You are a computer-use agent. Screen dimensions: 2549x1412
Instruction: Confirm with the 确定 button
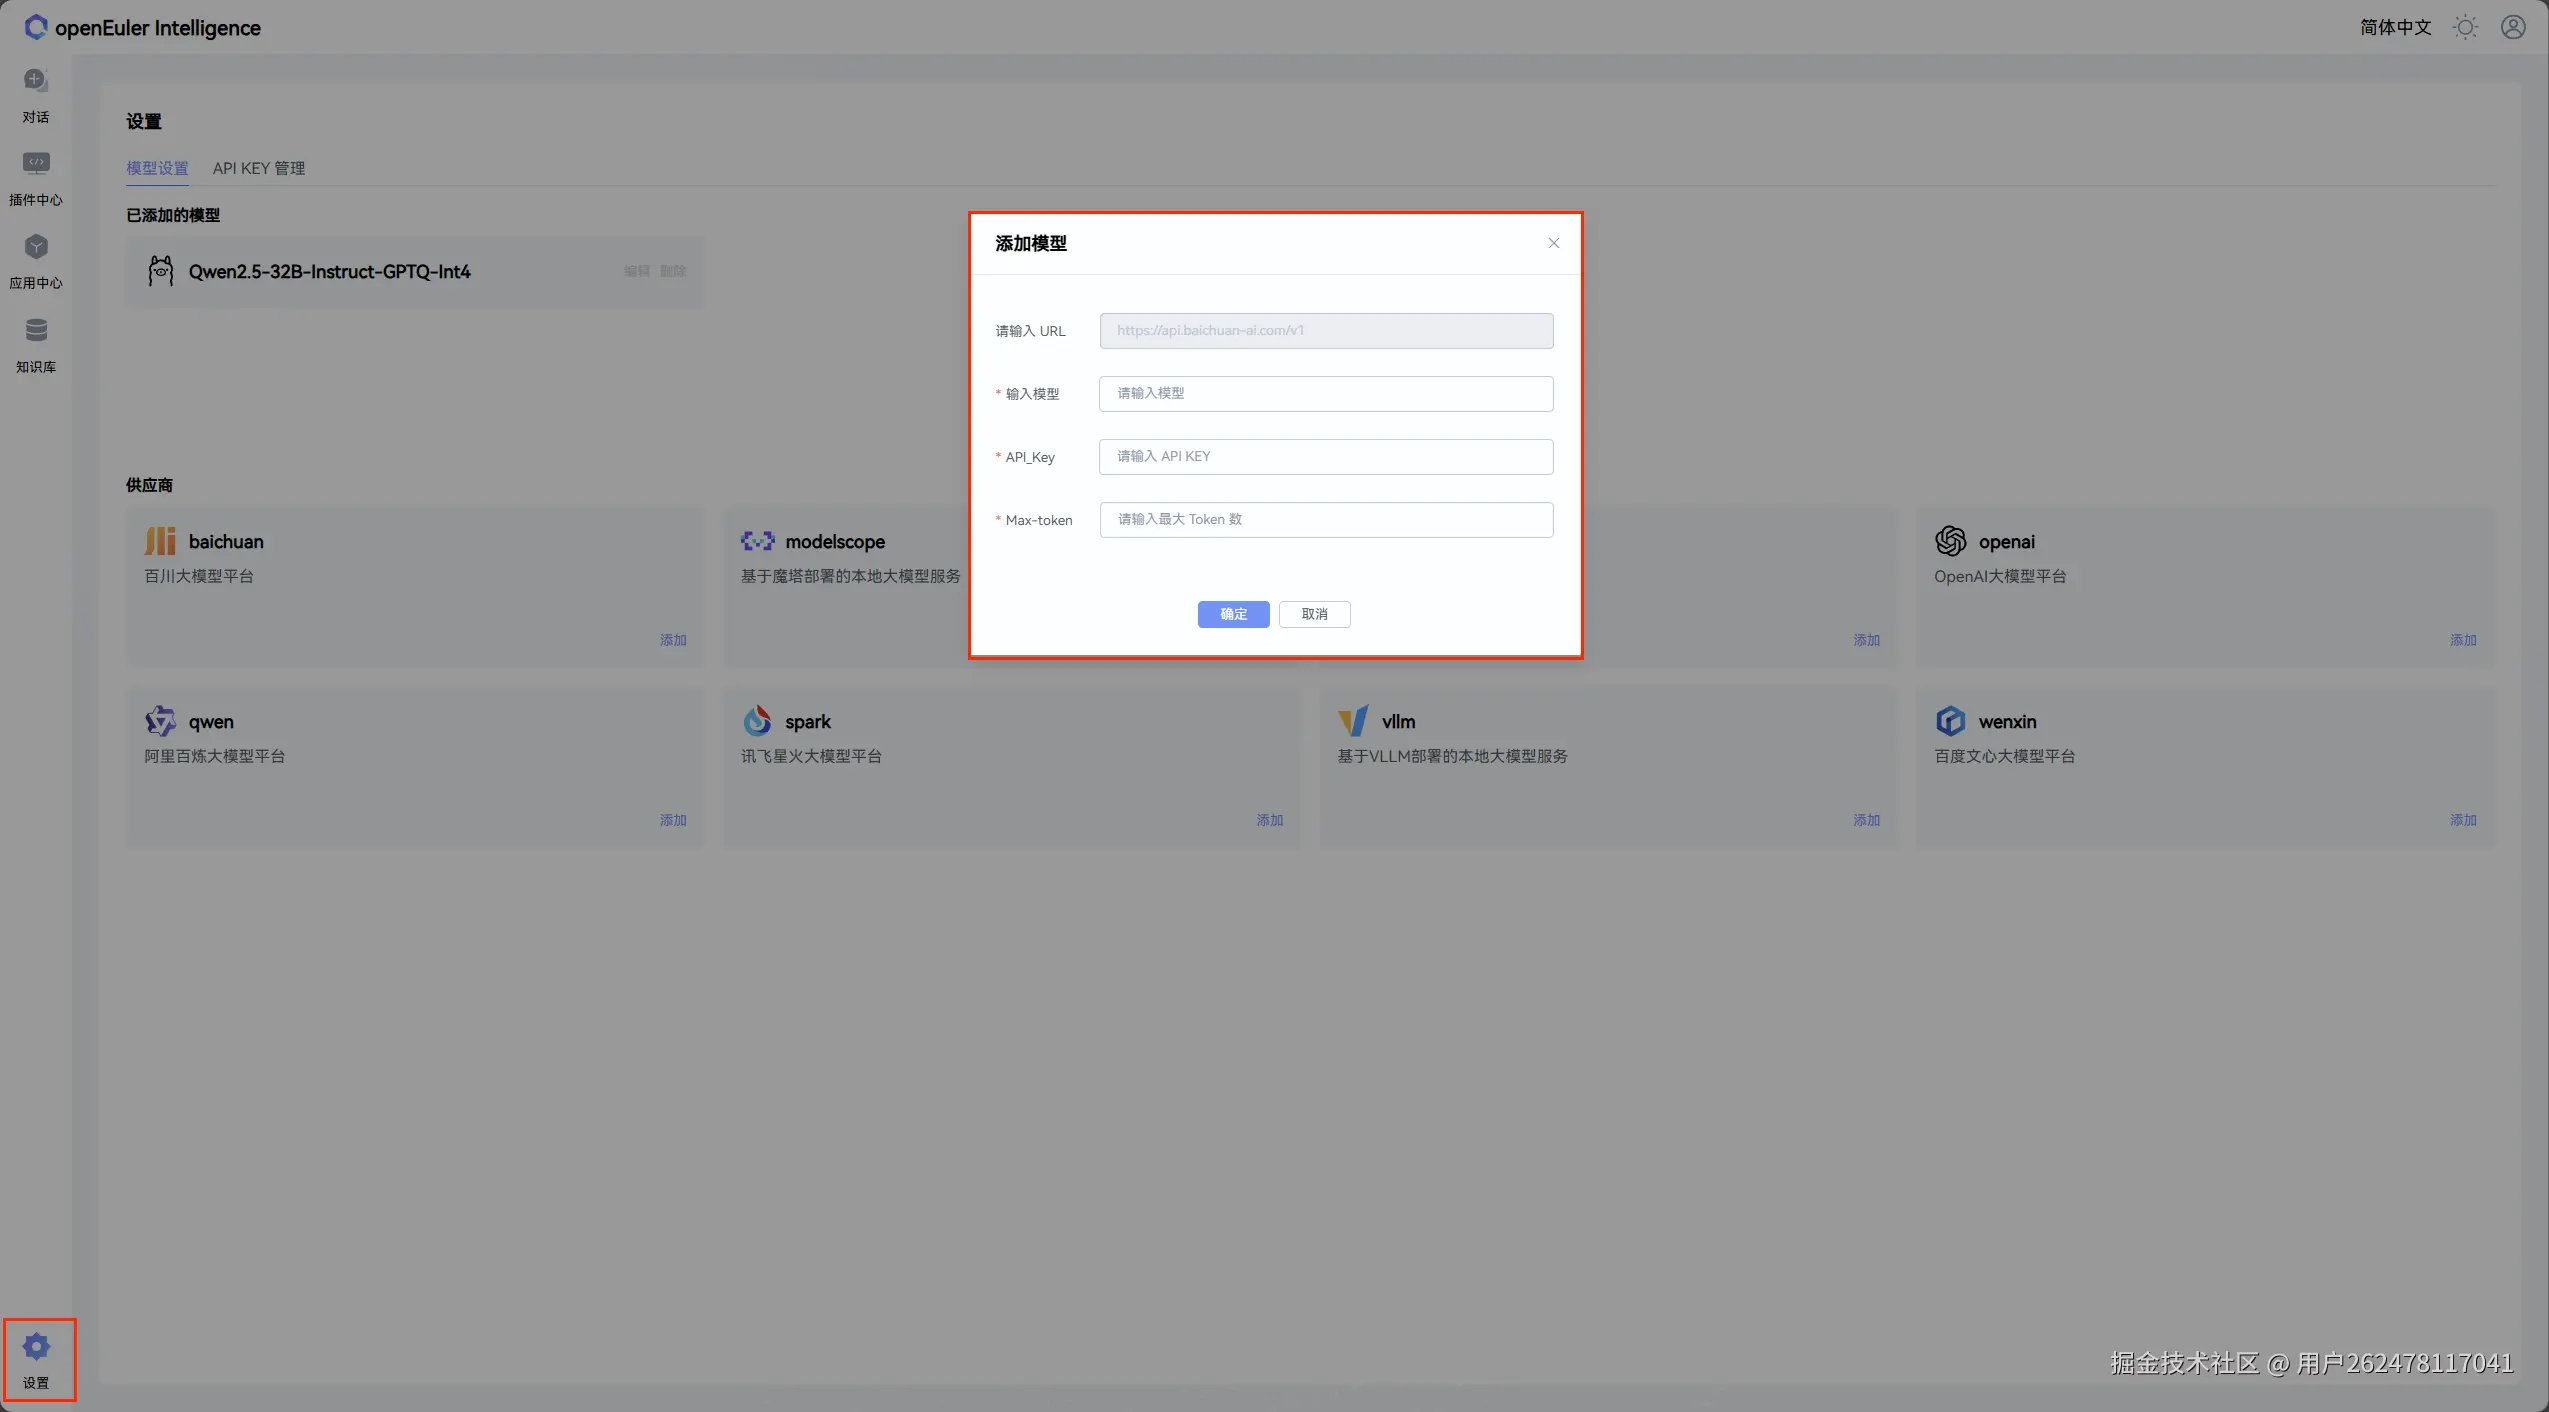1233,614
